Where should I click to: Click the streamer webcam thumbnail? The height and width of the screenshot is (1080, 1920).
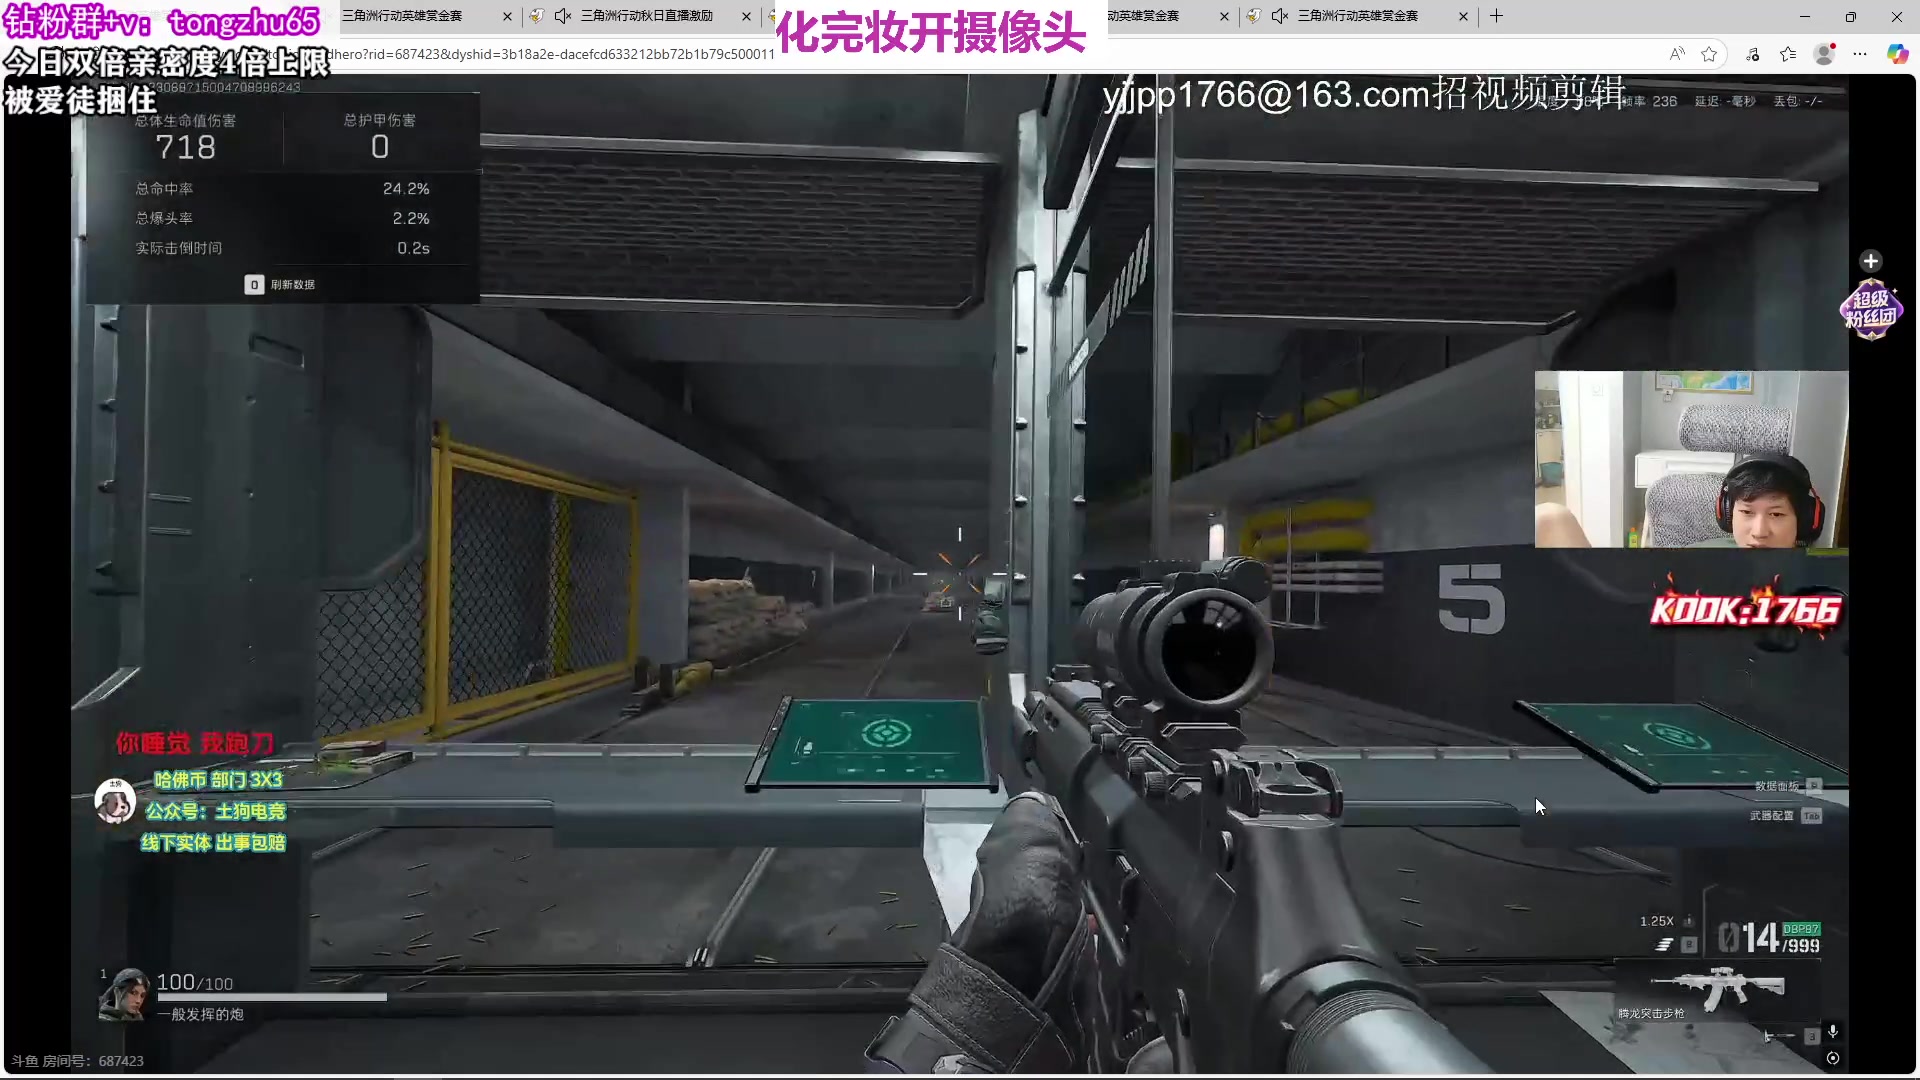(x=1691, y=459)
